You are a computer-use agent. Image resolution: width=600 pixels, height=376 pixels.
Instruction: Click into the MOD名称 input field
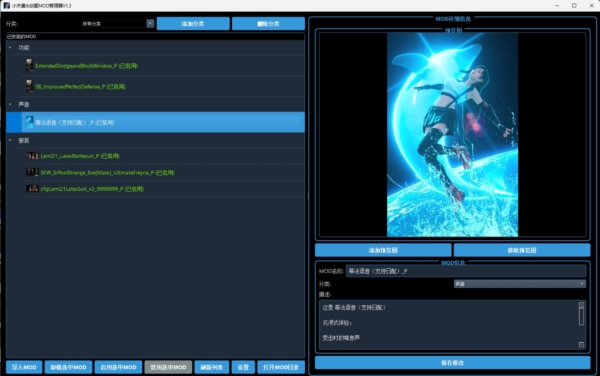point(466,271)
